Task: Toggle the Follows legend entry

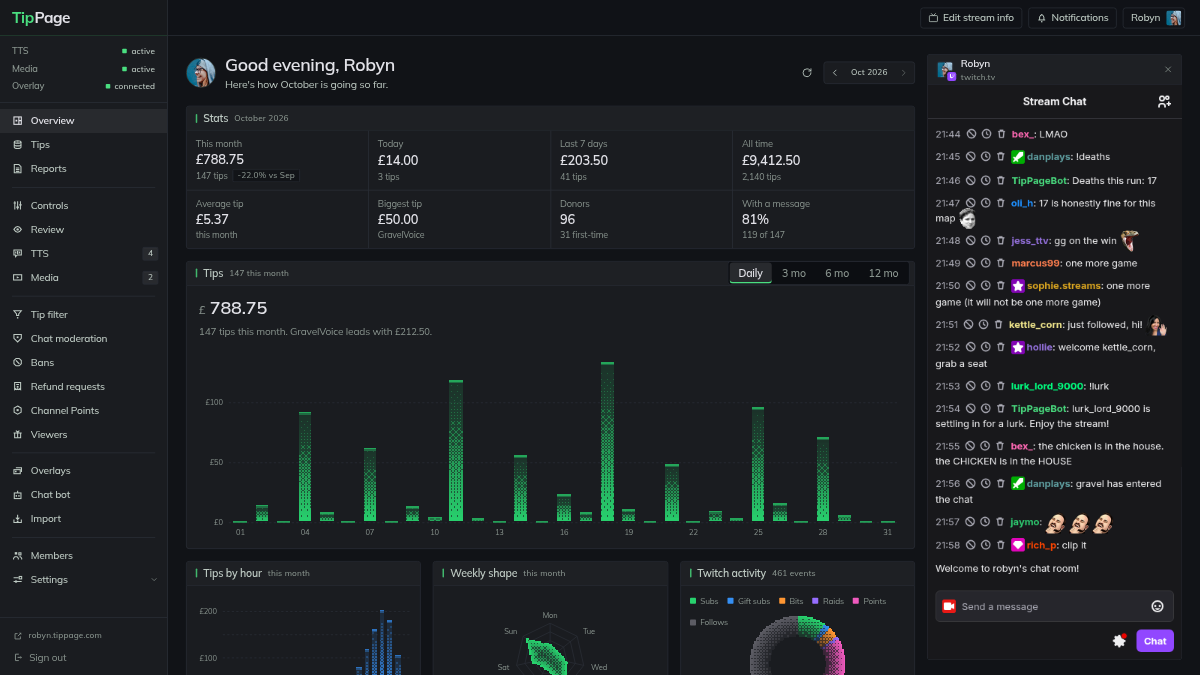Action: coord(709,623)
